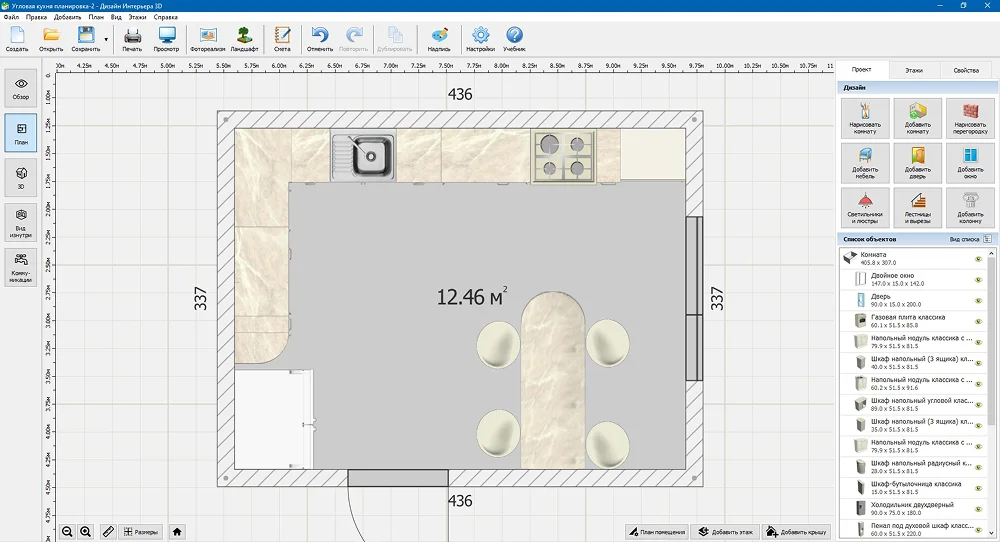Open the Сохранить dropdown arrow
The height and width of the screenshot is (542, 1000).
coord(106,40)
